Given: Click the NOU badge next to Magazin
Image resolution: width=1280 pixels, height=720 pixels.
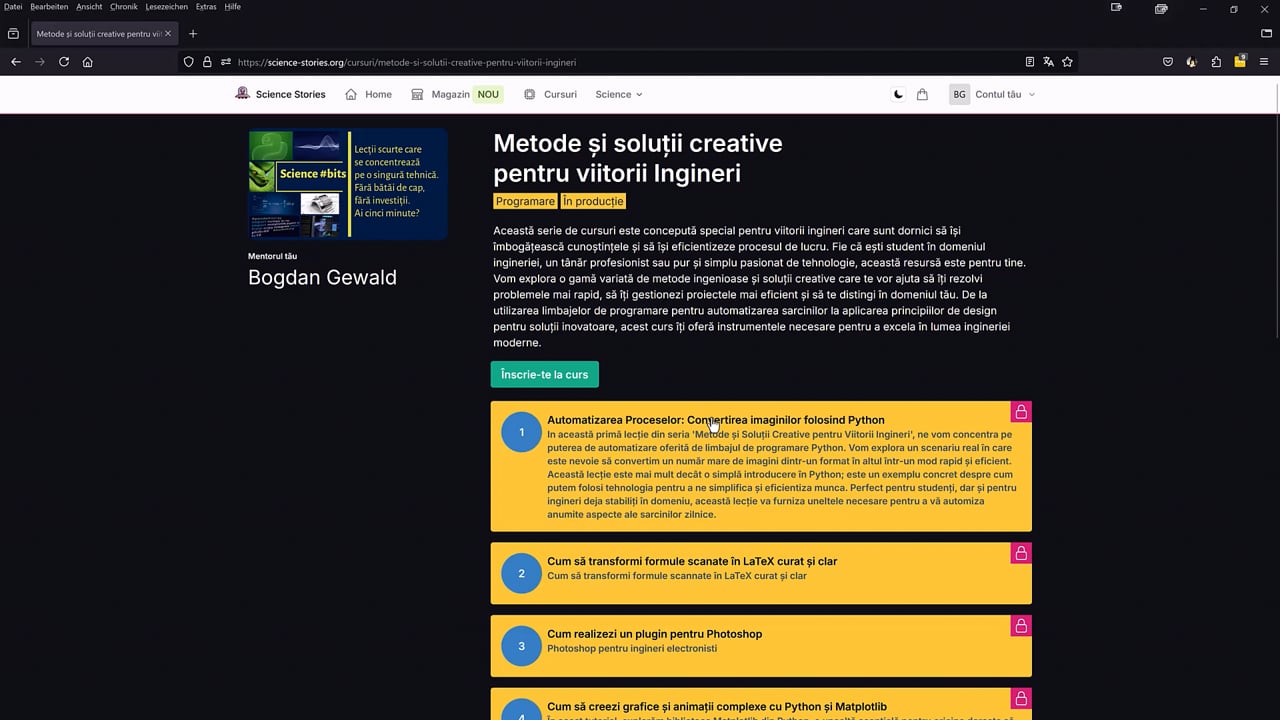Looking at the screenshot, I should click(x=488, y=94).
